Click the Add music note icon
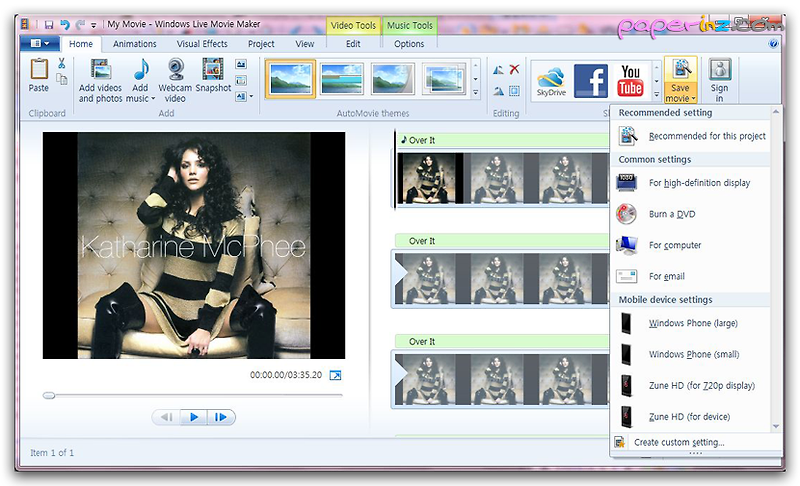Viewport: 800px width, 486px height. coord(141,69)
